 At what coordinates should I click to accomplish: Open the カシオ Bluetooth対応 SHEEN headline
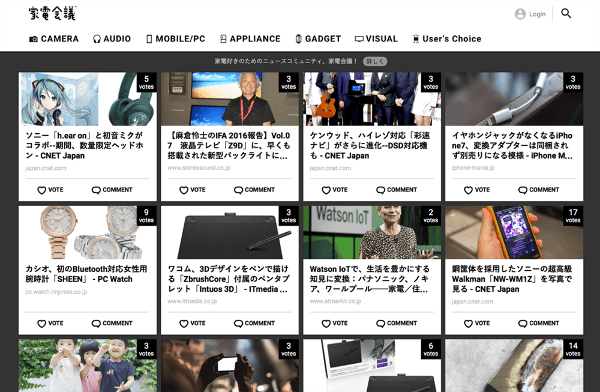(86, 274)
